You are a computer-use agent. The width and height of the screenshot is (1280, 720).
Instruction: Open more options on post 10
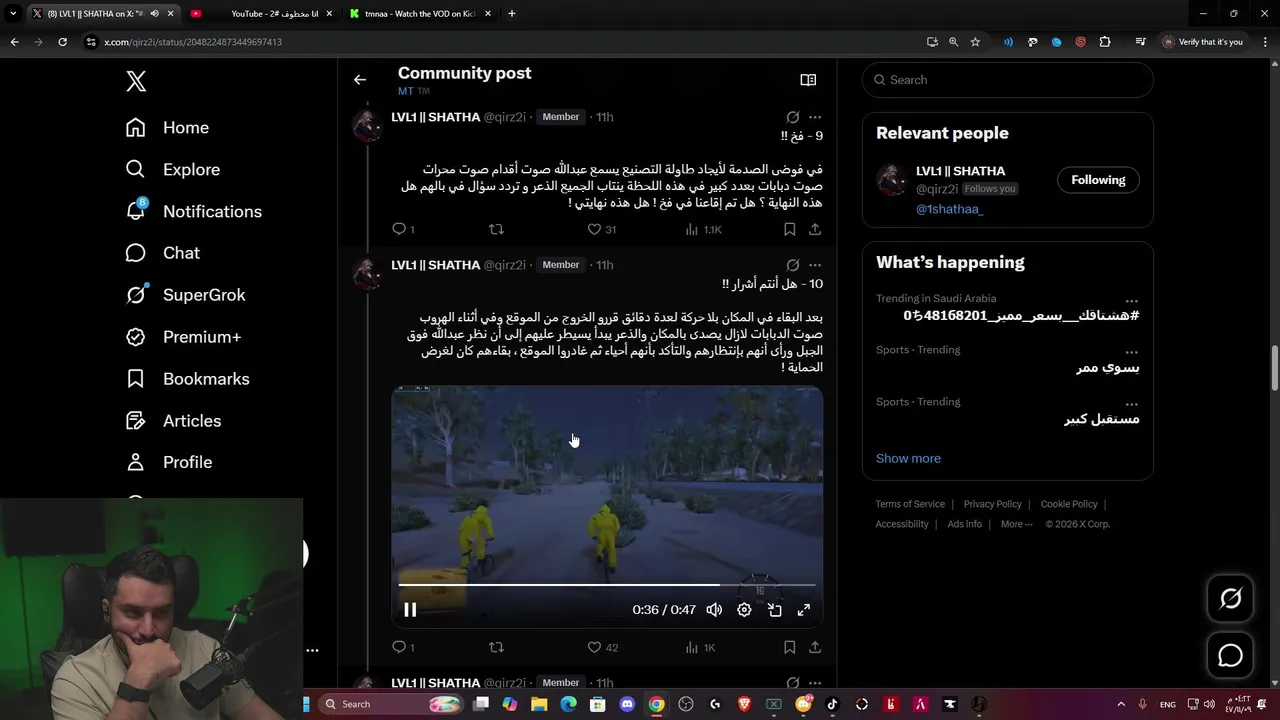[815, 265]
